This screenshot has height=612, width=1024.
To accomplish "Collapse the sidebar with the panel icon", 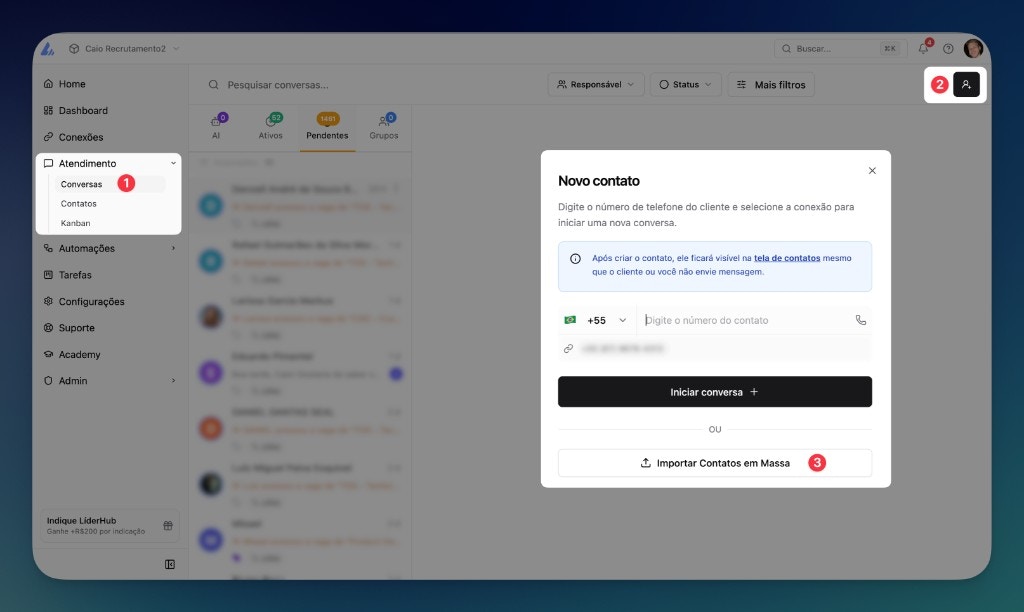I will click(169, 565).
